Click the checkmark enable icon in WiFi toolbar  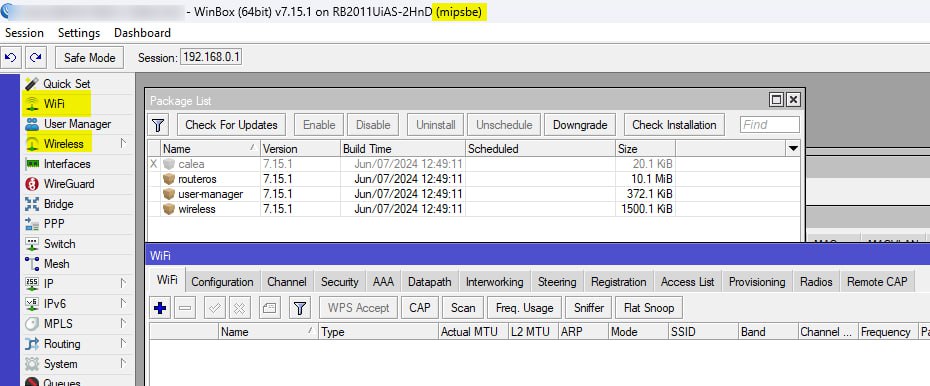pyautogui.click(x=215, y=308)
